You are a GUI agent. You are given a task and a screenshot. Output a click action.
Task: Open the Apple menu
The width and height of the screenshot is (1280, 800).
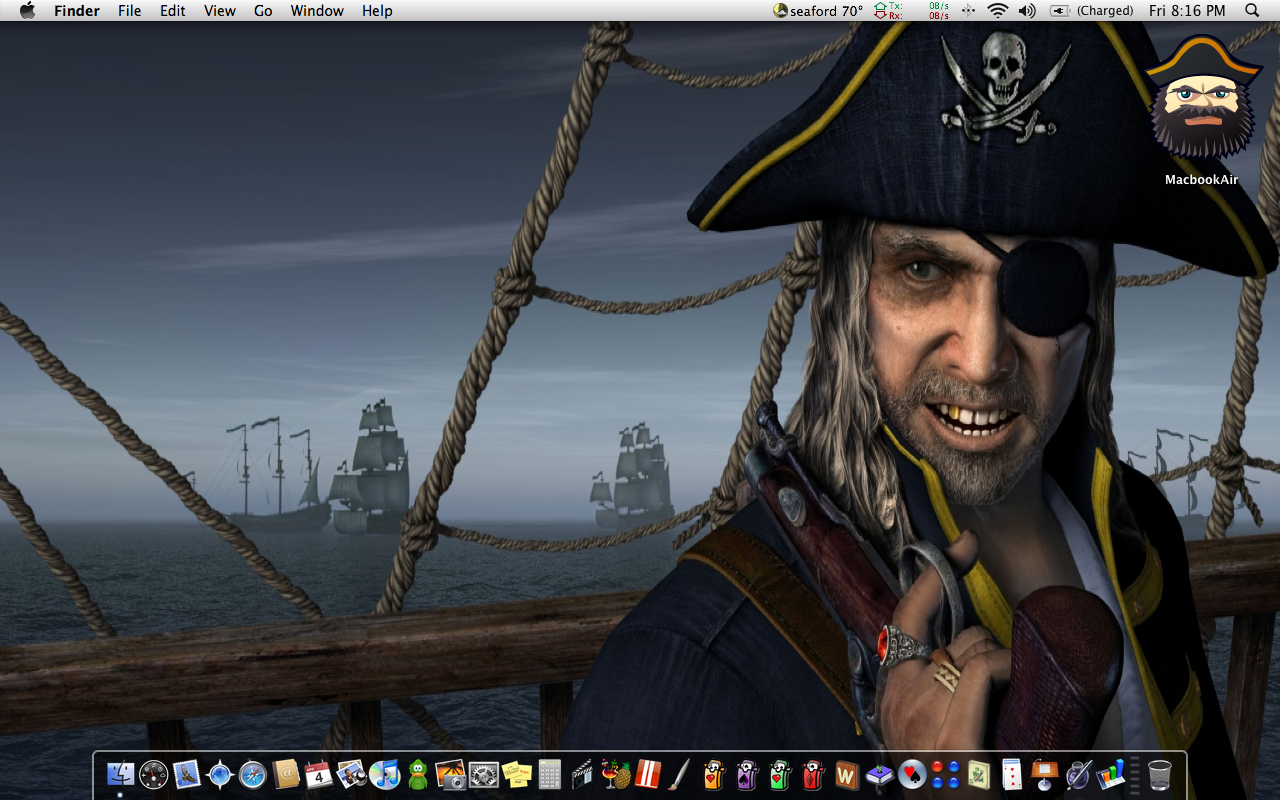27,11
